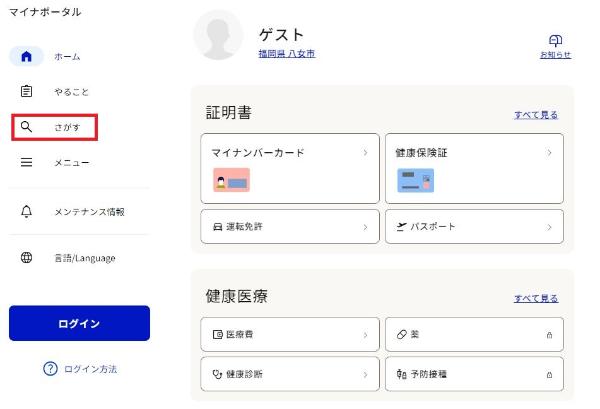Click the question mark ログイン方法 icon
Image resolution: width=600 pixels, height=409 pixels.
click(x=50, y=369)
